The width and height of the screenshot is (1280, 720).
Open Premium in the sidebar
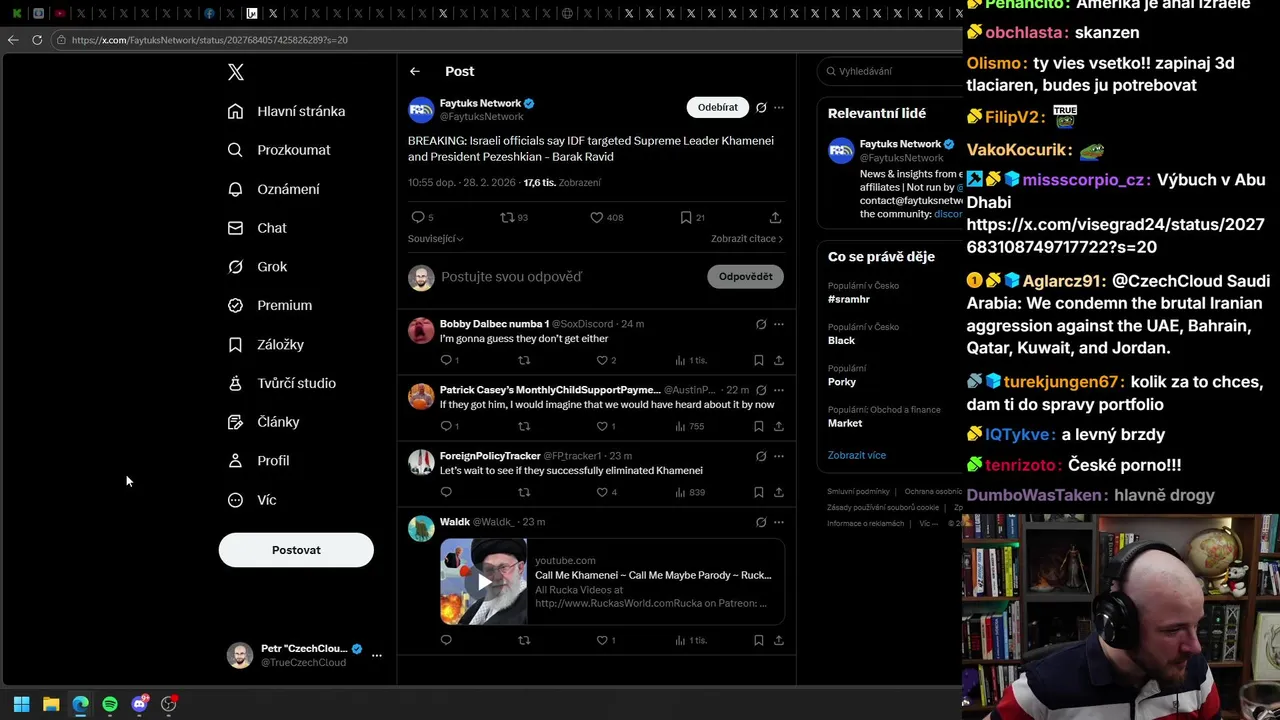click(270, 305)
